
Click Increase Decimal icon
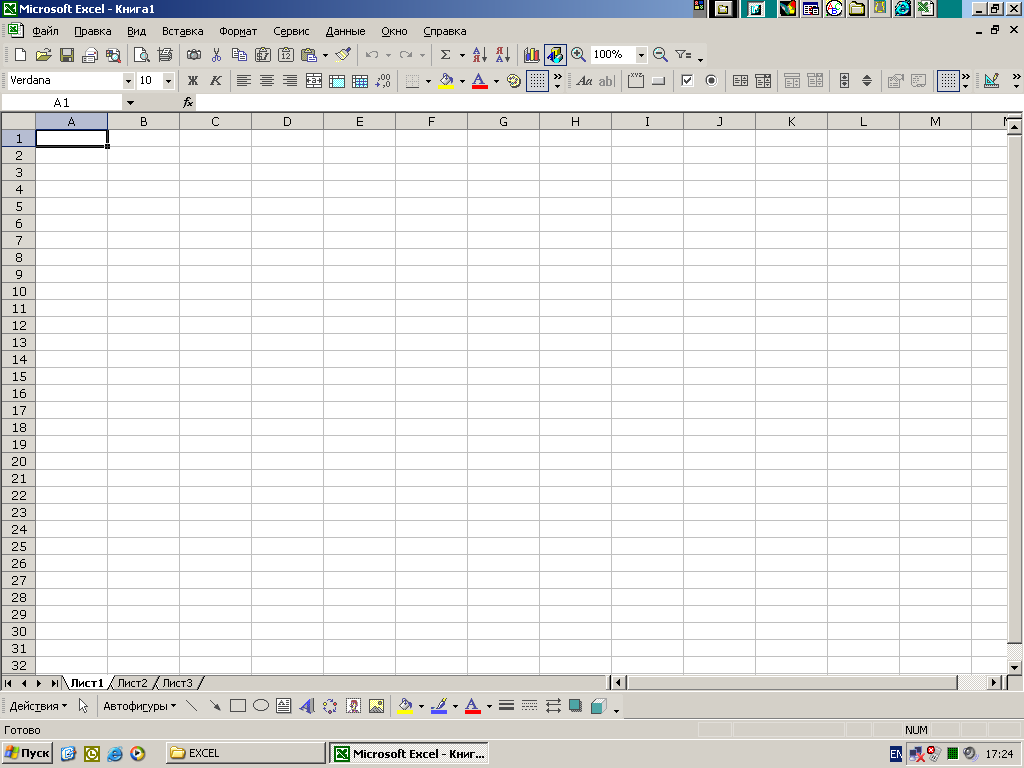pyautogui.click(x=383, y=80)
